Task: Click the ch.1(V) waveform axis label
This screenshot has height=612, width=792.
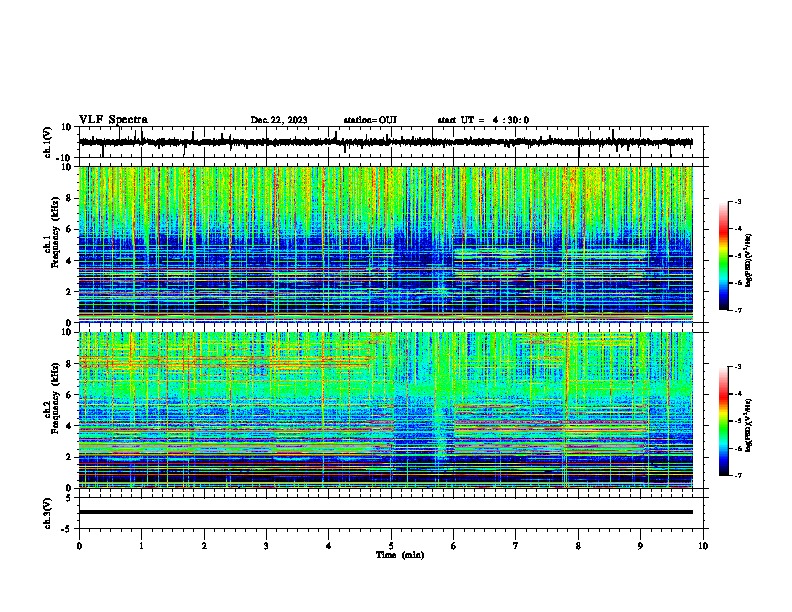Action: pyautogui.click(x=48, y=142)
